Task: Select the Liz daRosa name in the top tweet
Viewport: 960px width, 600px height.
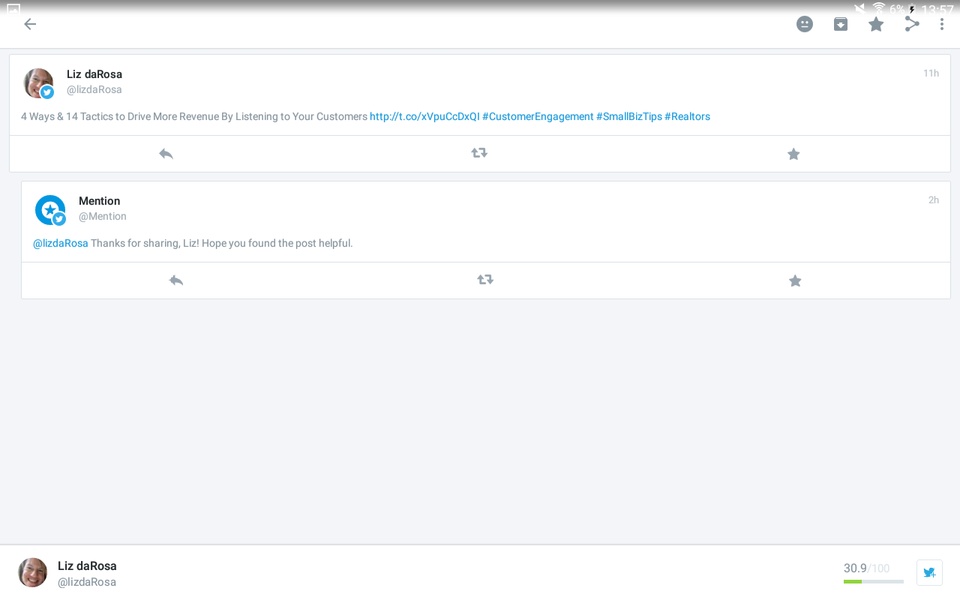Action: click(94, 74)
